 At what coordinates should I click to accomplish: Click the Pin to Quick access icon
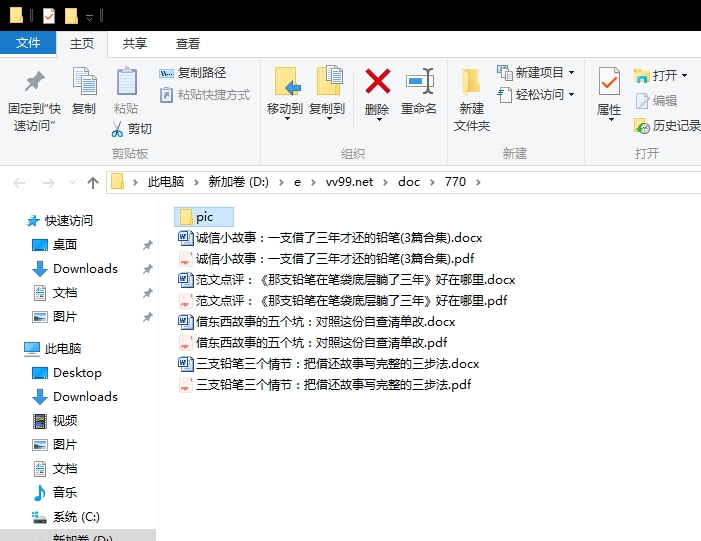[x=34, y=81]
